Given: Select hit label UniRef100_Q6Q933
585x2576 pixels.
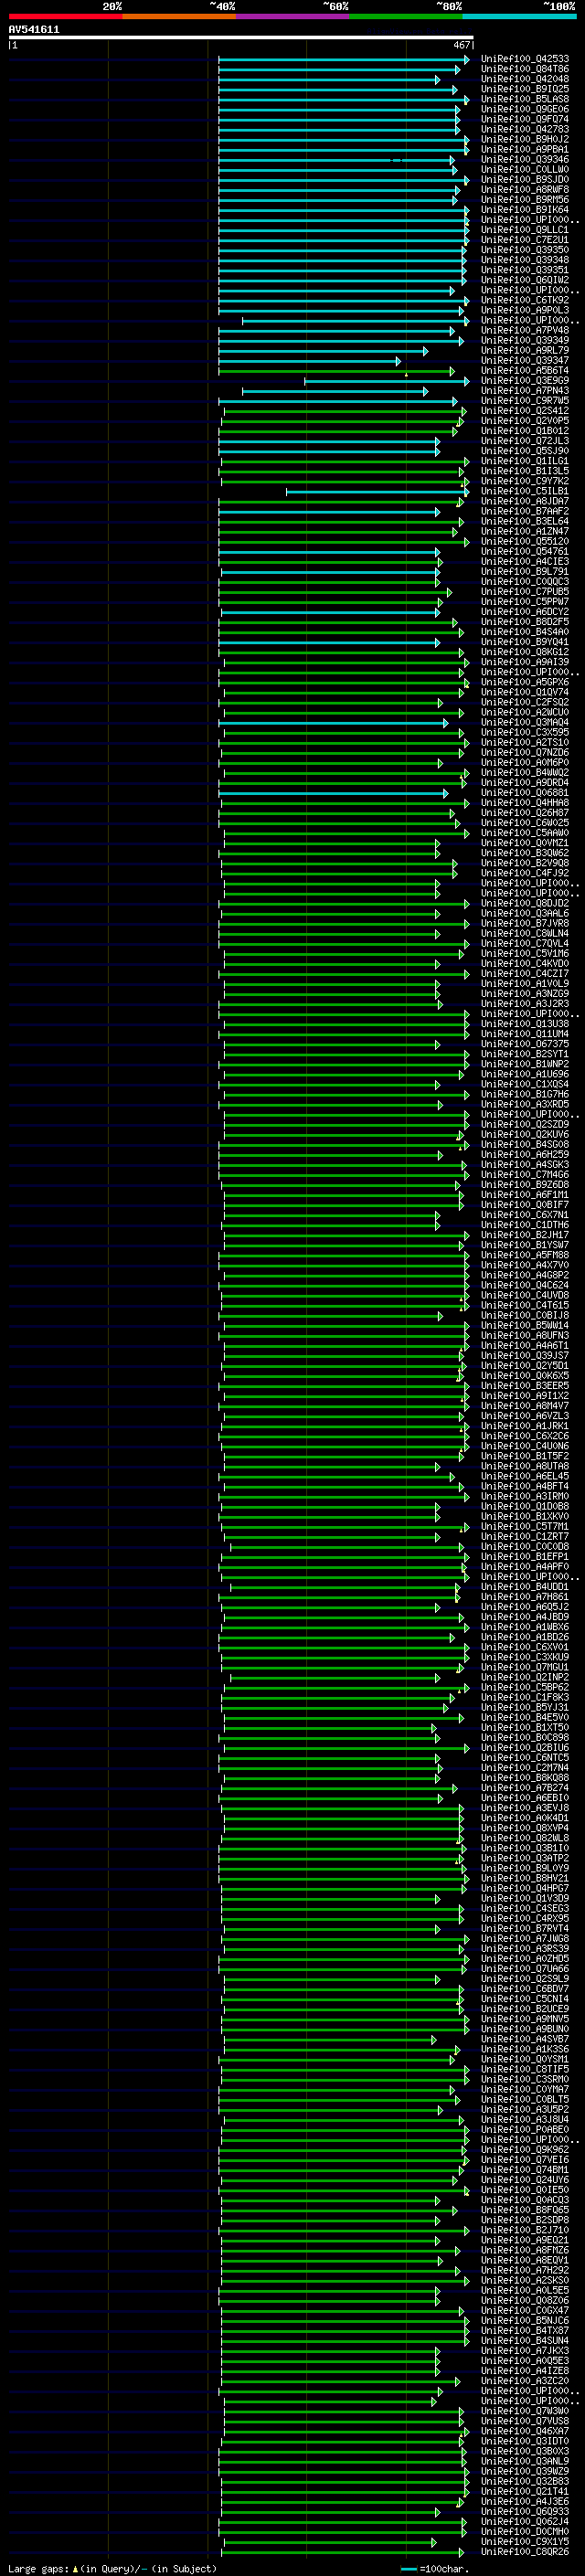Looking at the screenshot, I should (524, 2513).
